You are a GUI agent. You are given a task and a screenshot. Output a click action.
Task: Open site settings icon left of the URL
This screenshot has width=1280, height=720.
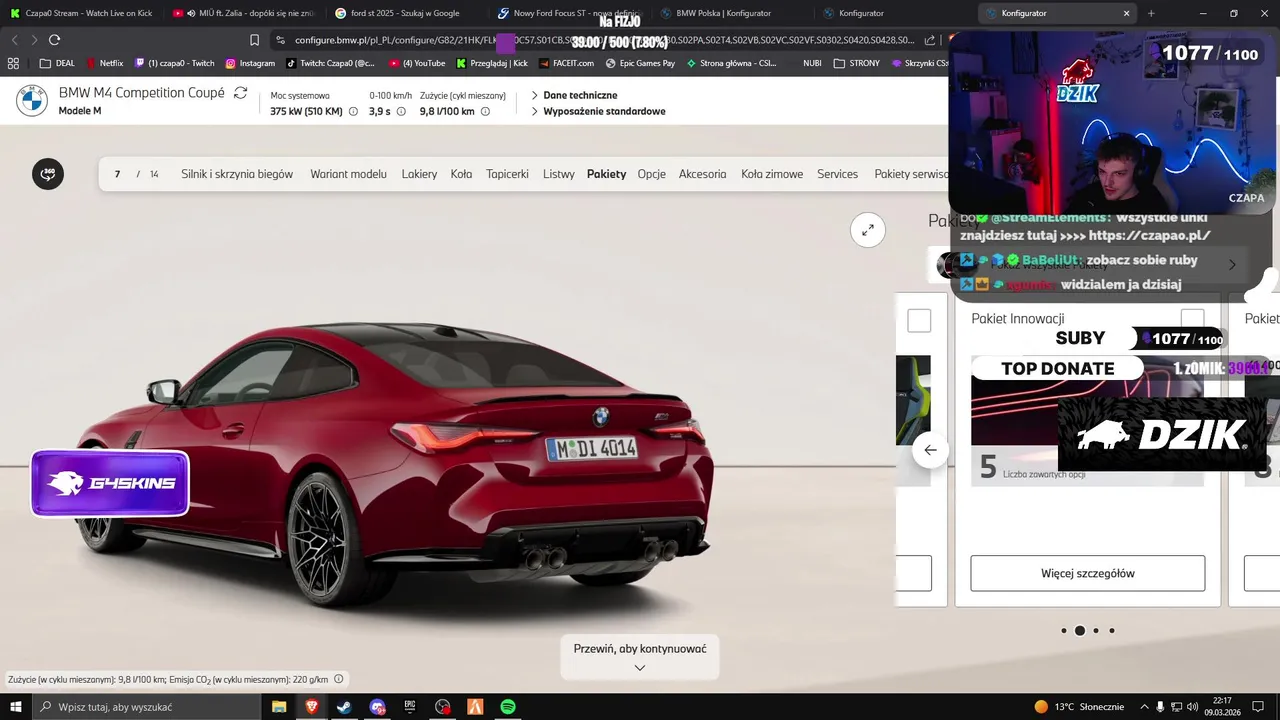click(x=281, y=40)
